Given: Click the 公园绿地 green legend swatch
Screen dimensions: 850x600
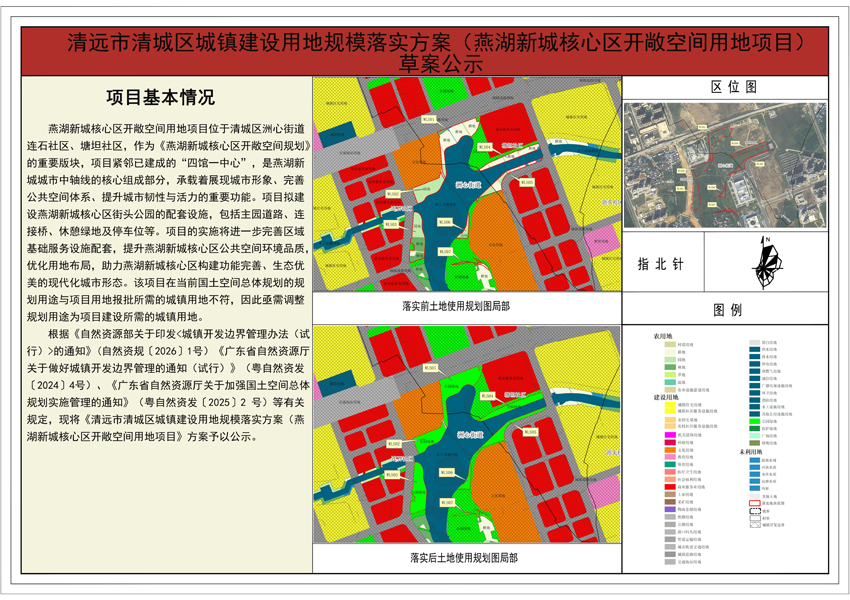Looking at the screenshot, I should click(x=753, y=421).
